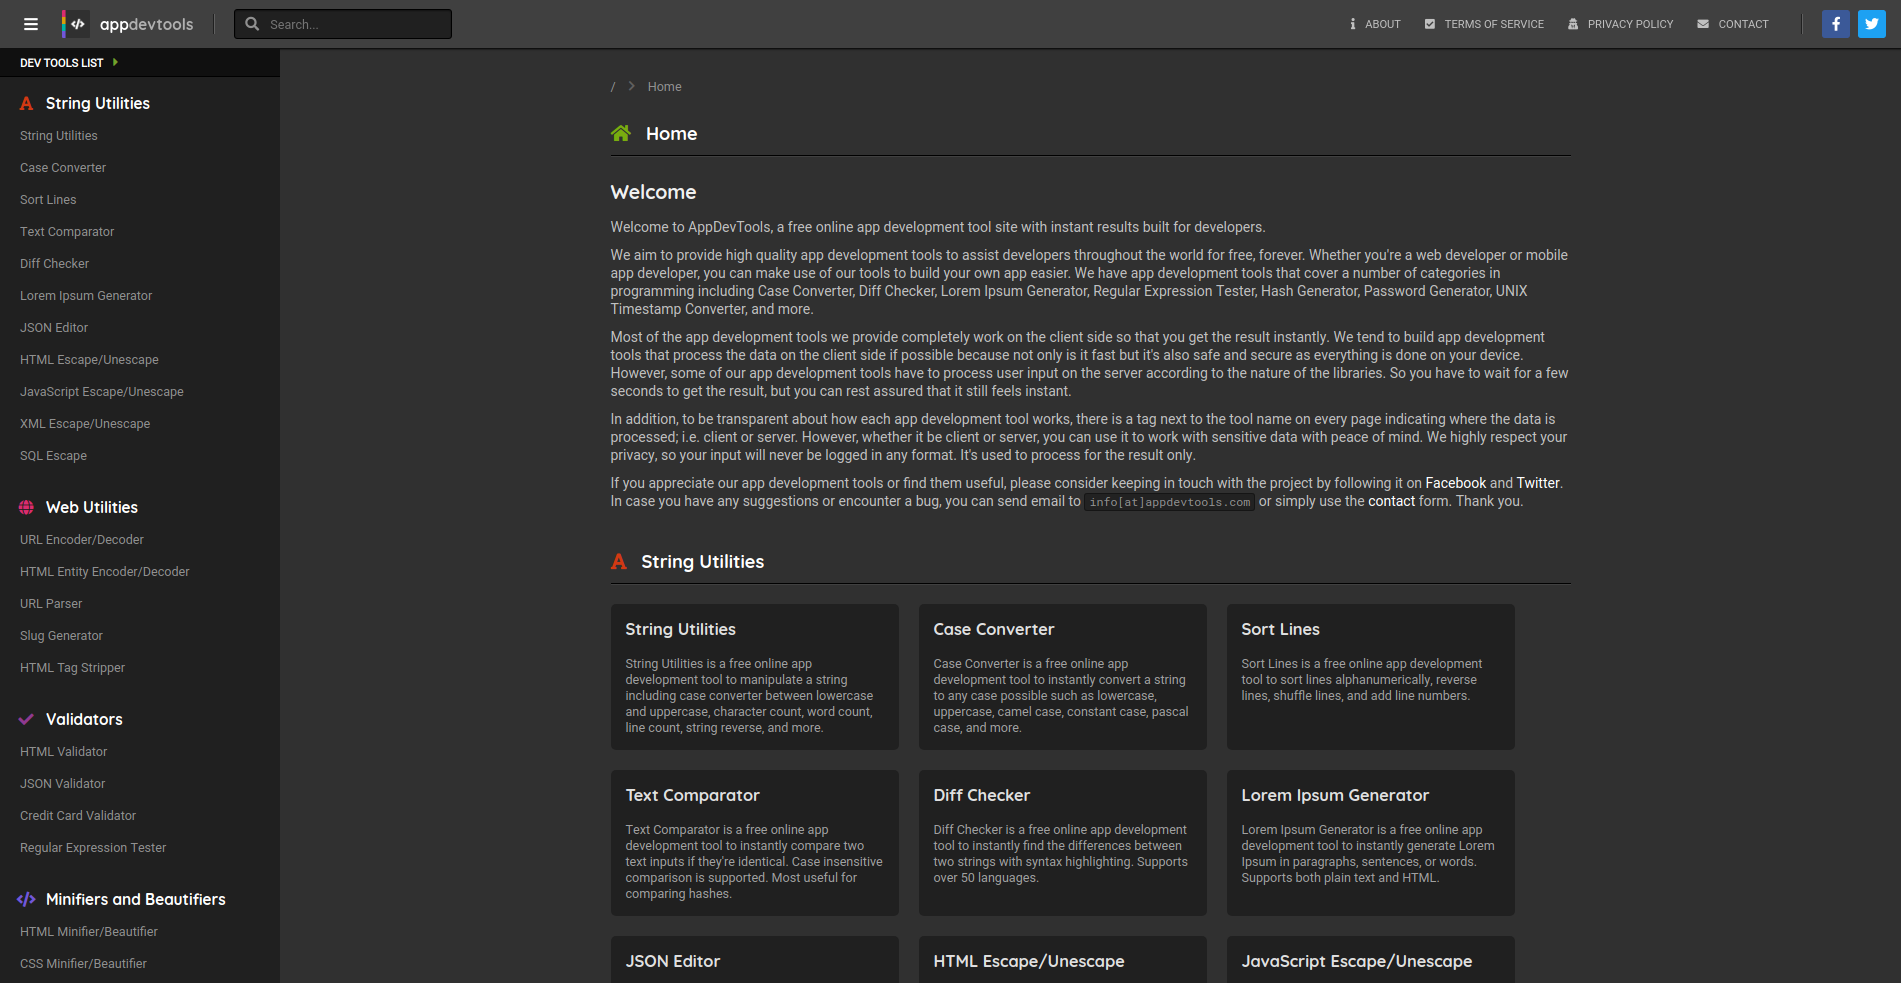Open String Utilities sidebar link

click(x=59, y=136)
